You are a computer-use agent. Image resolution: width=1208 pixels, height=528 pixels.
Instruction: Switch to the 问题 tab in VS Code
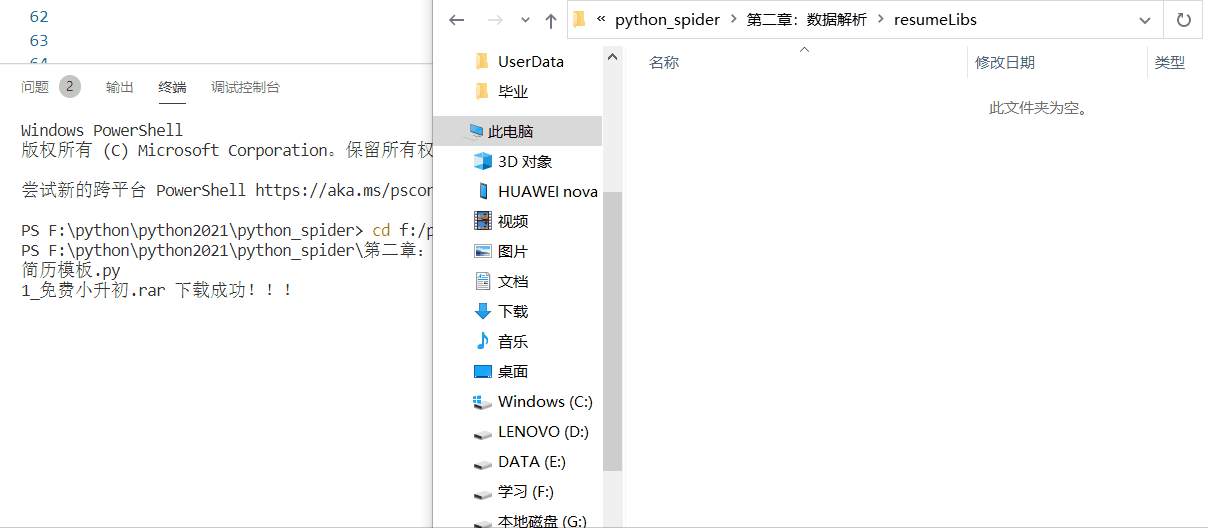[x=35, y=87]
